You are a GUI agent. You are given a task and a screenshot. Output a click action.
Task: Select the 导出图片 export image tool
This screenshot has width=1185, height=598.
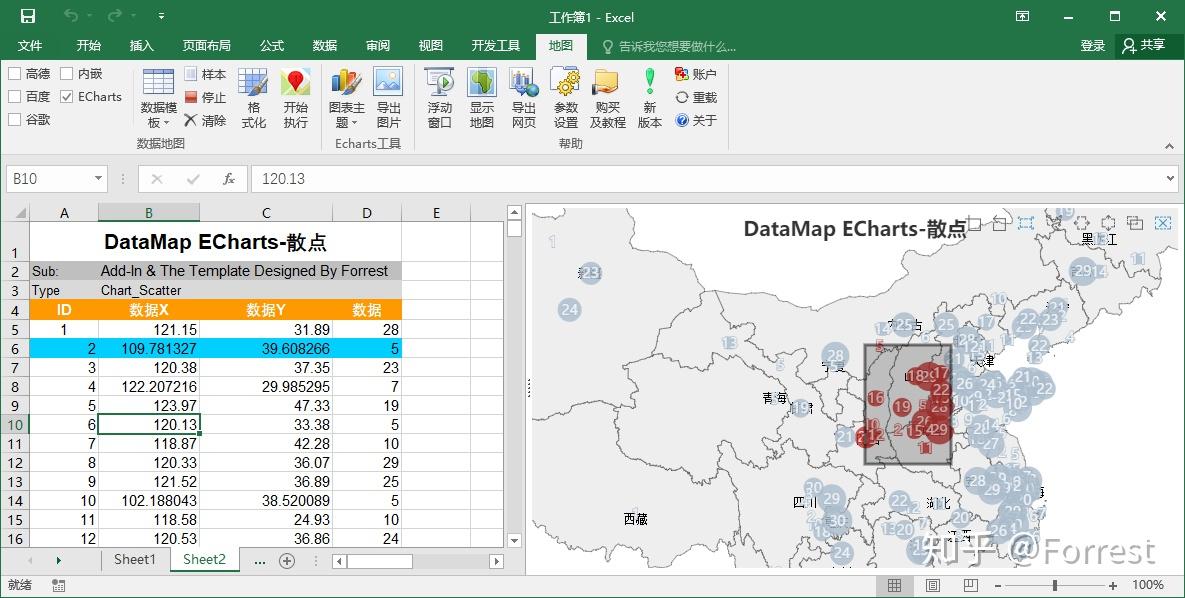pyautogui.click(x=389, y=97)
